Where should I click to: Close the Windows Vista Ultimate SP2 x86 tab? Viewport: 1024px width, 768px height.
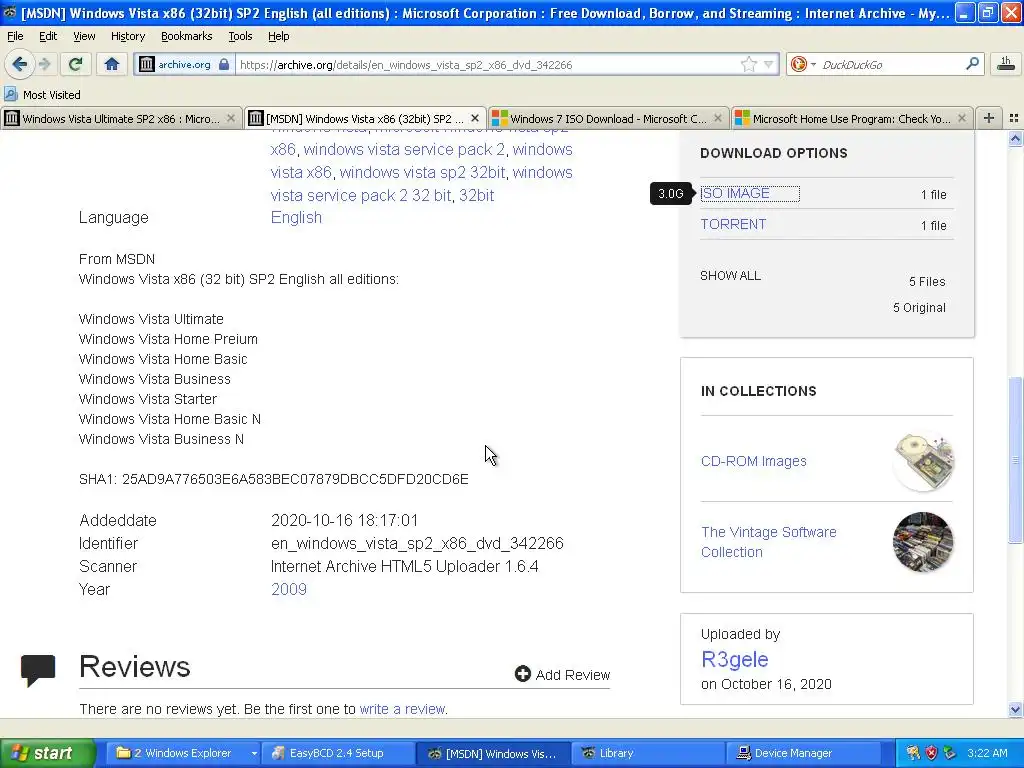tap(231, 118)
